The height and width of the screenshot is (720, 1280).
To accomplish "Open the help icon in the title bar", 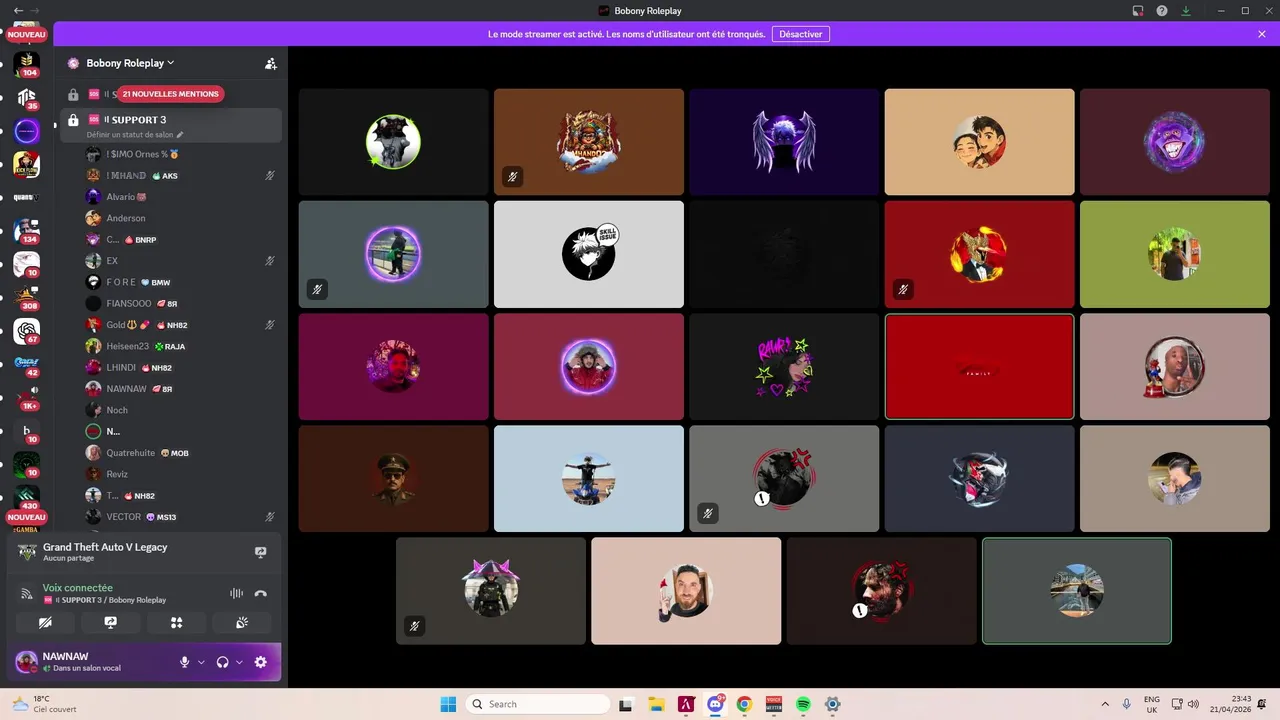I will (x=1162, y=11).
